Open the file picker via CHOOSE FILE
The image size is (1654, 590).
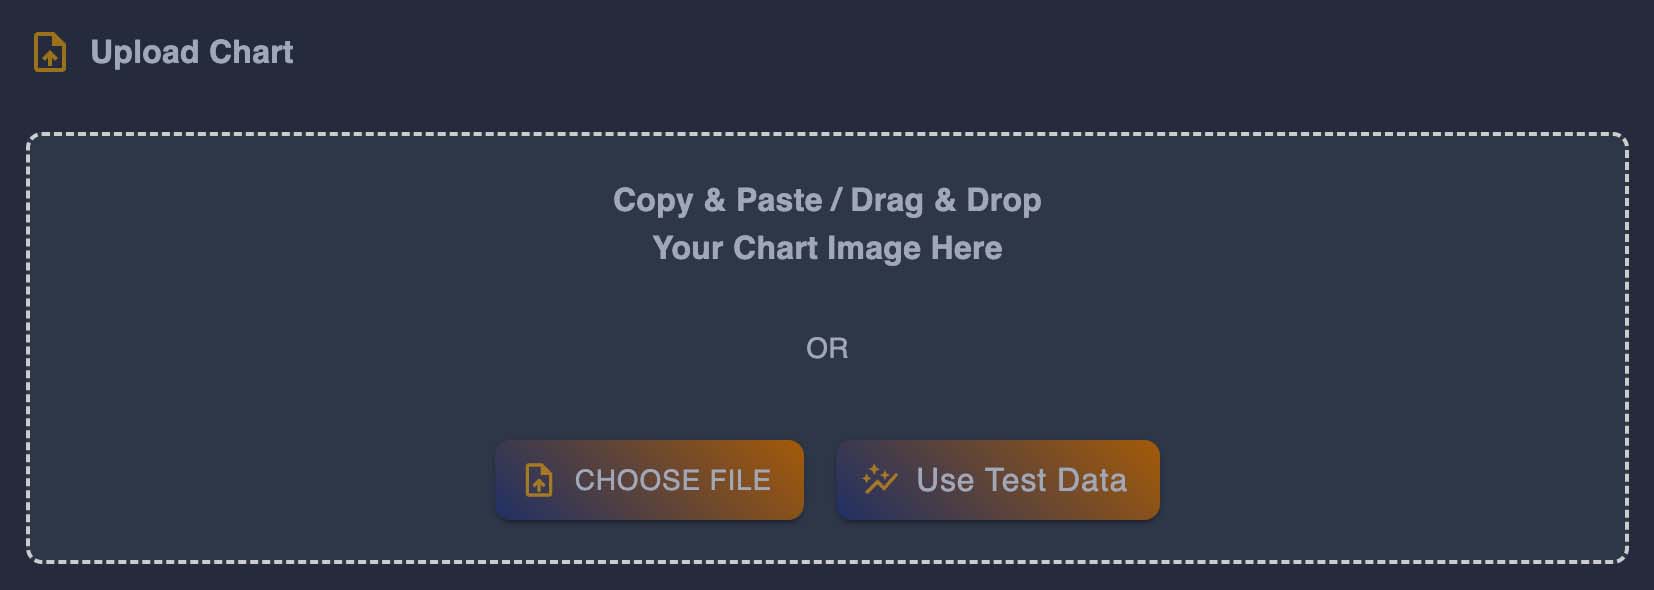pos(649,480)
